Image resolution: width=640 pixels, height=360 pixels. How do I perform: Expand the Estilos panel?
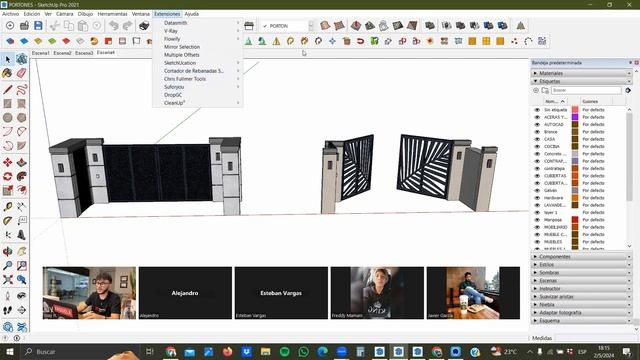pos(582,264)
